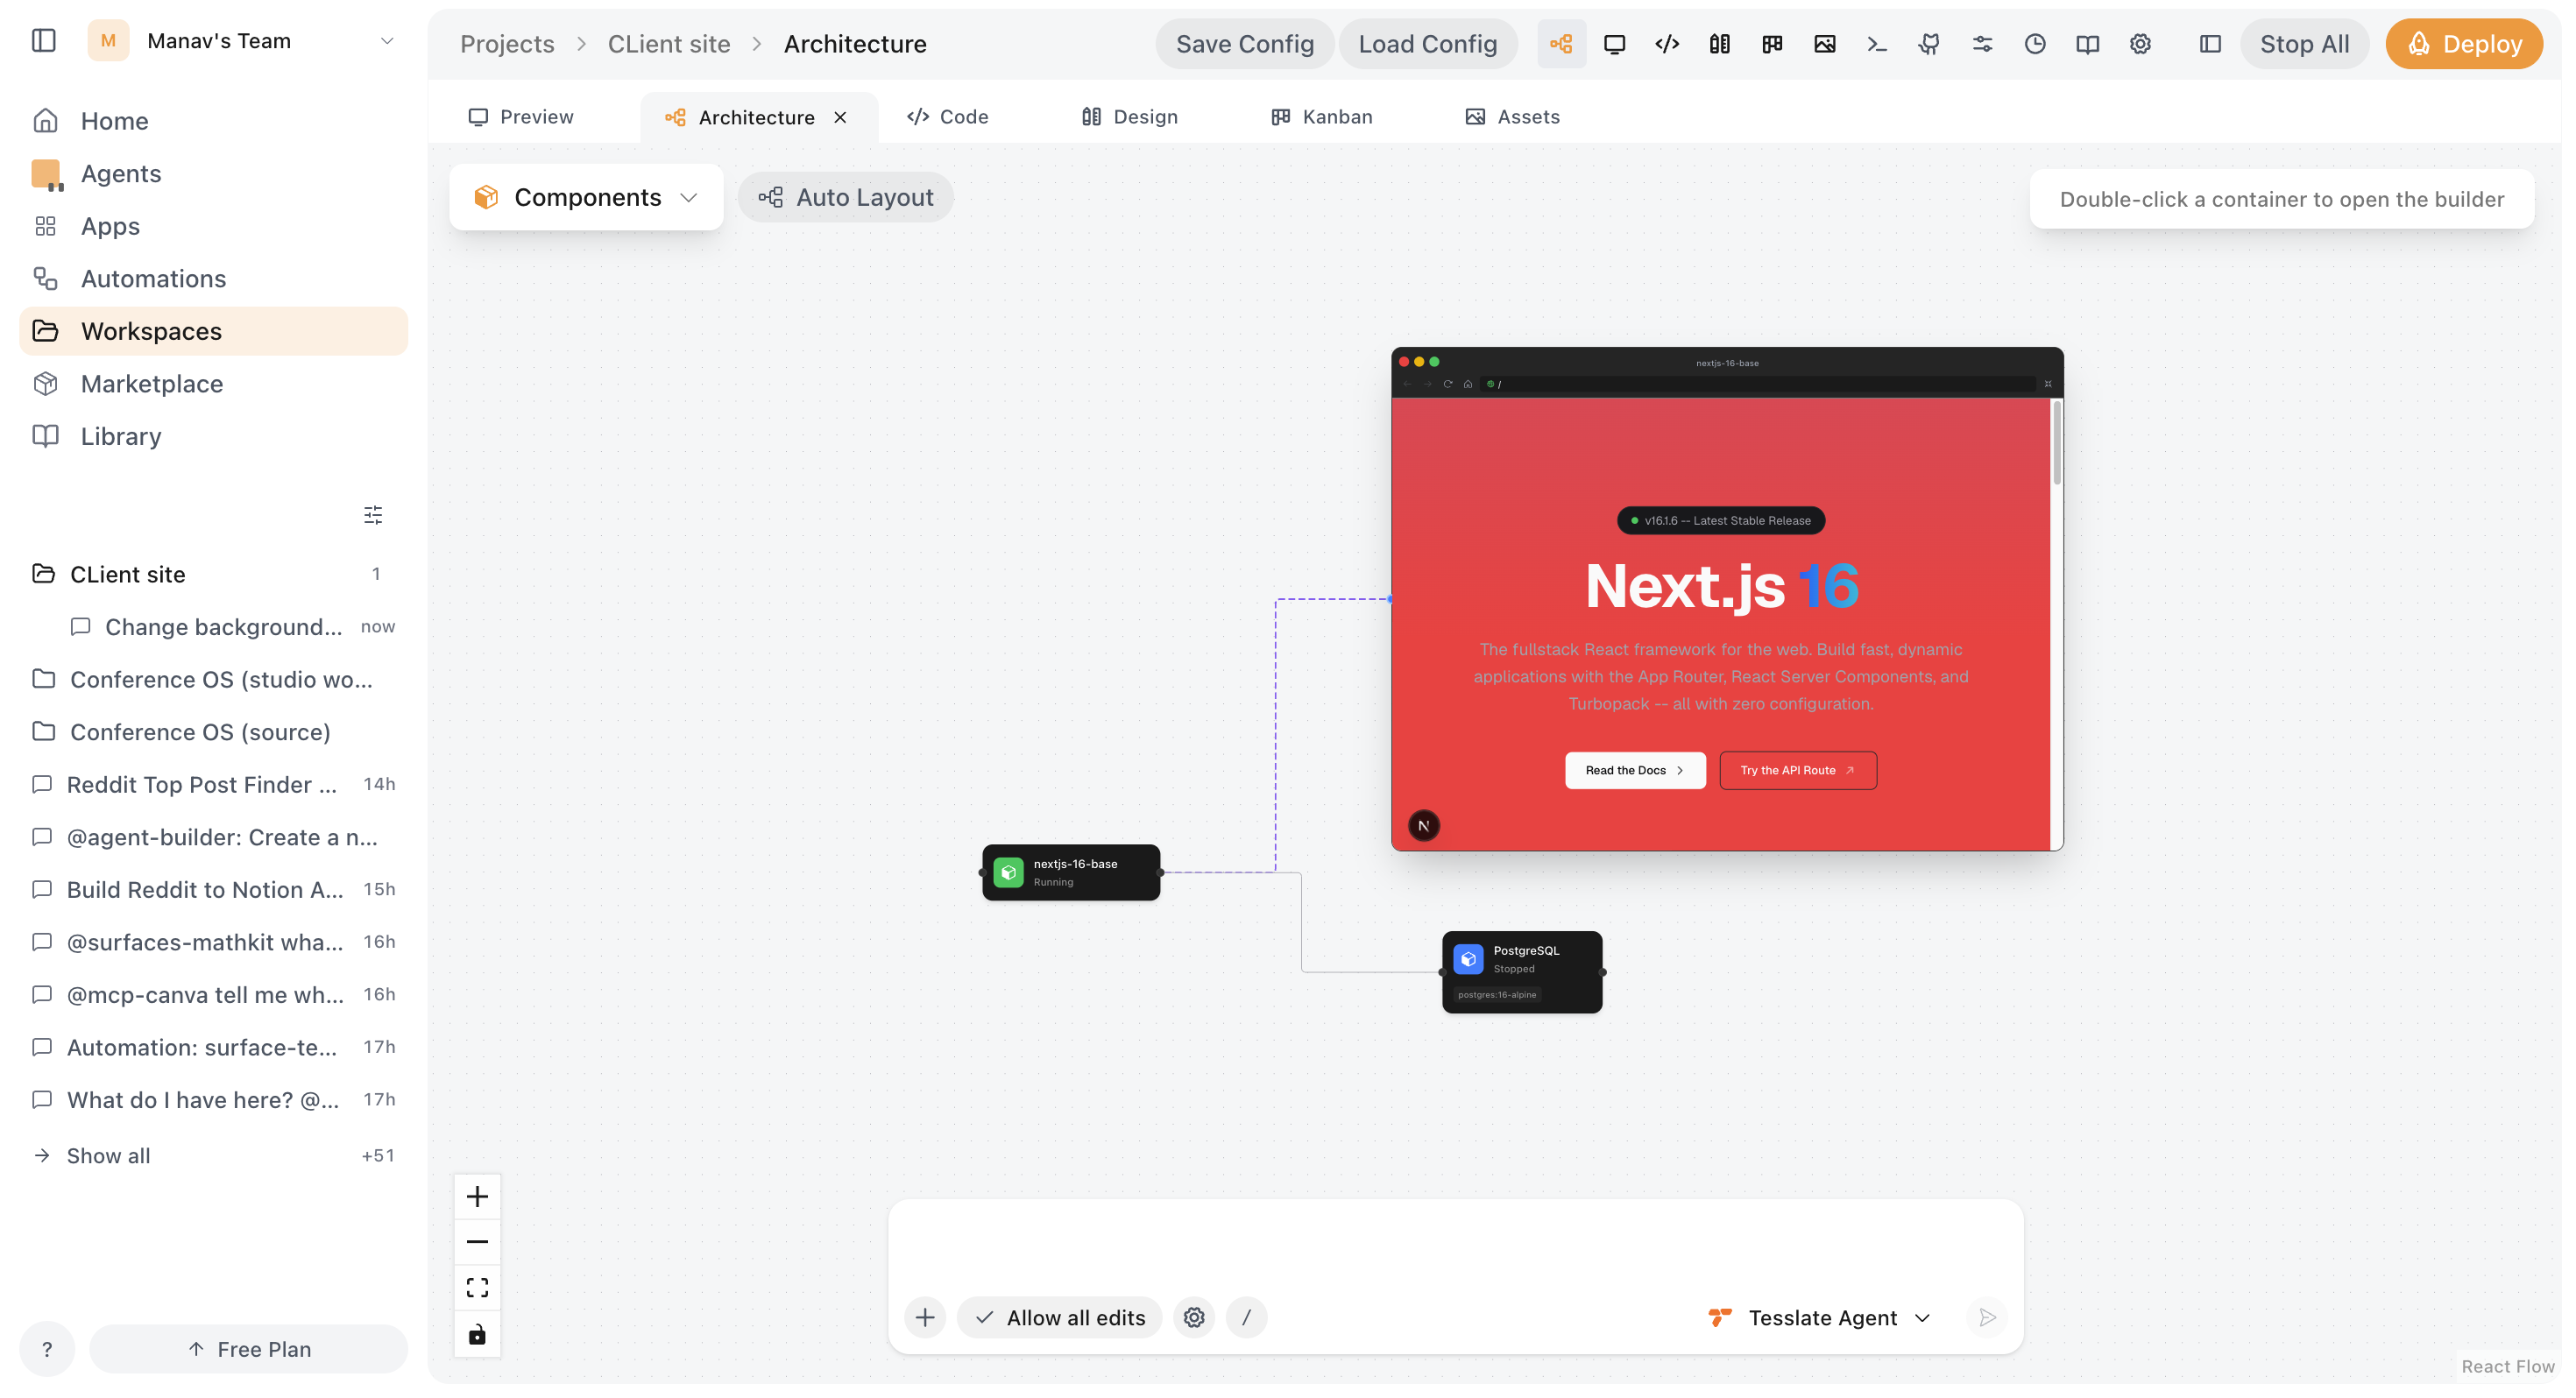Add an attachment with the plus button
The height and width of the screenshot is (1398, 2576).
pos(925,1318)
